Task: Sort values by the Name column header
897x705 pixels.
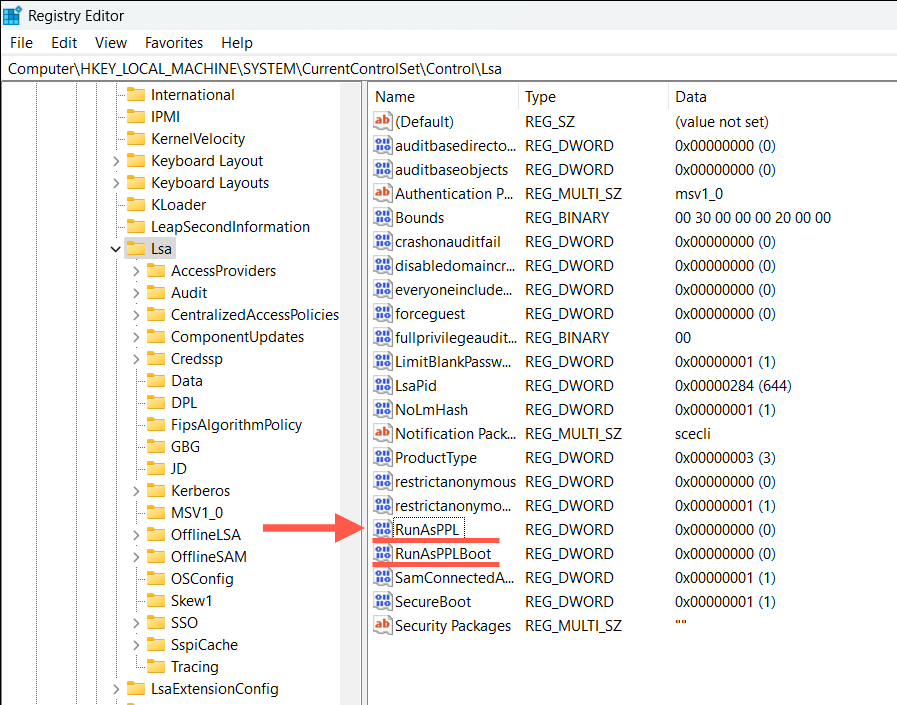Action: (440, 97)
